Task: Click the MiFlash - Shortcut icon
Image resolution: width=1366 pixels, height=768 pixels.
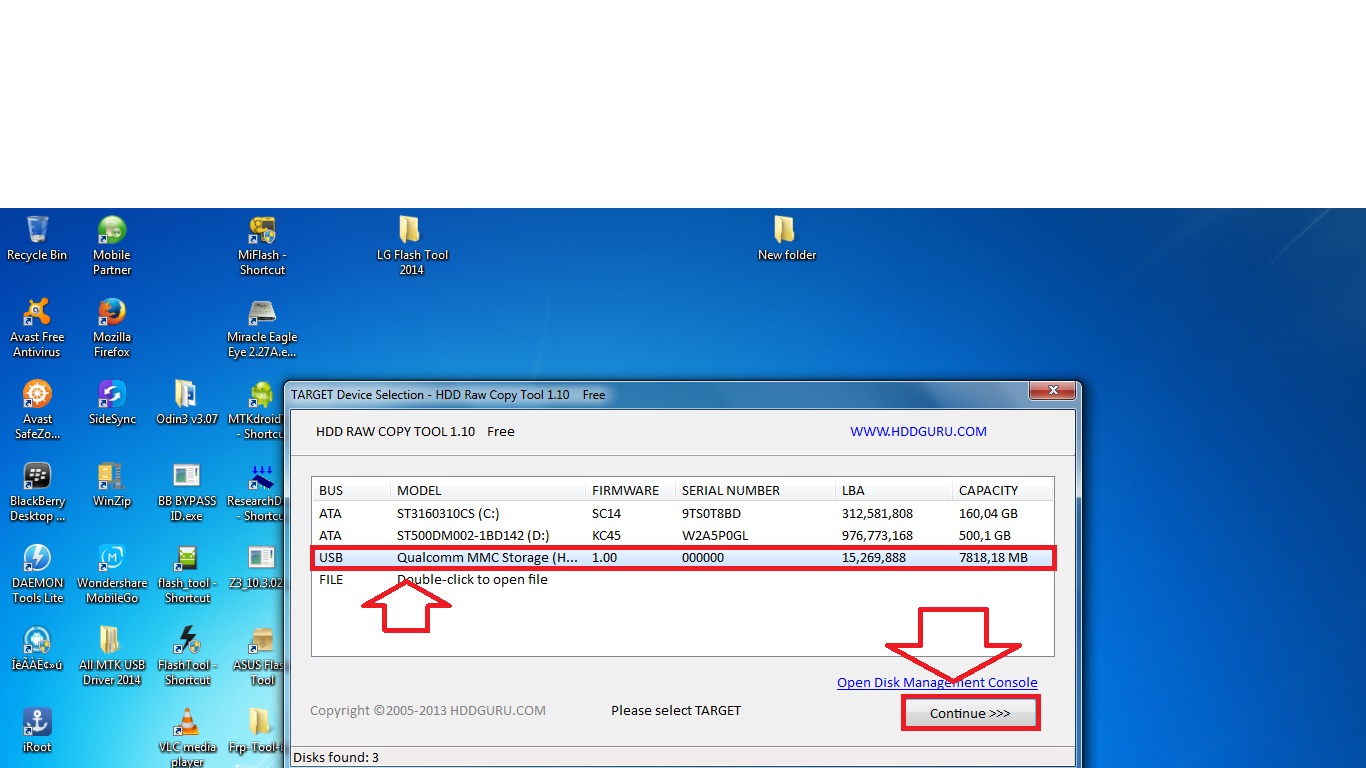Action: 262,246
